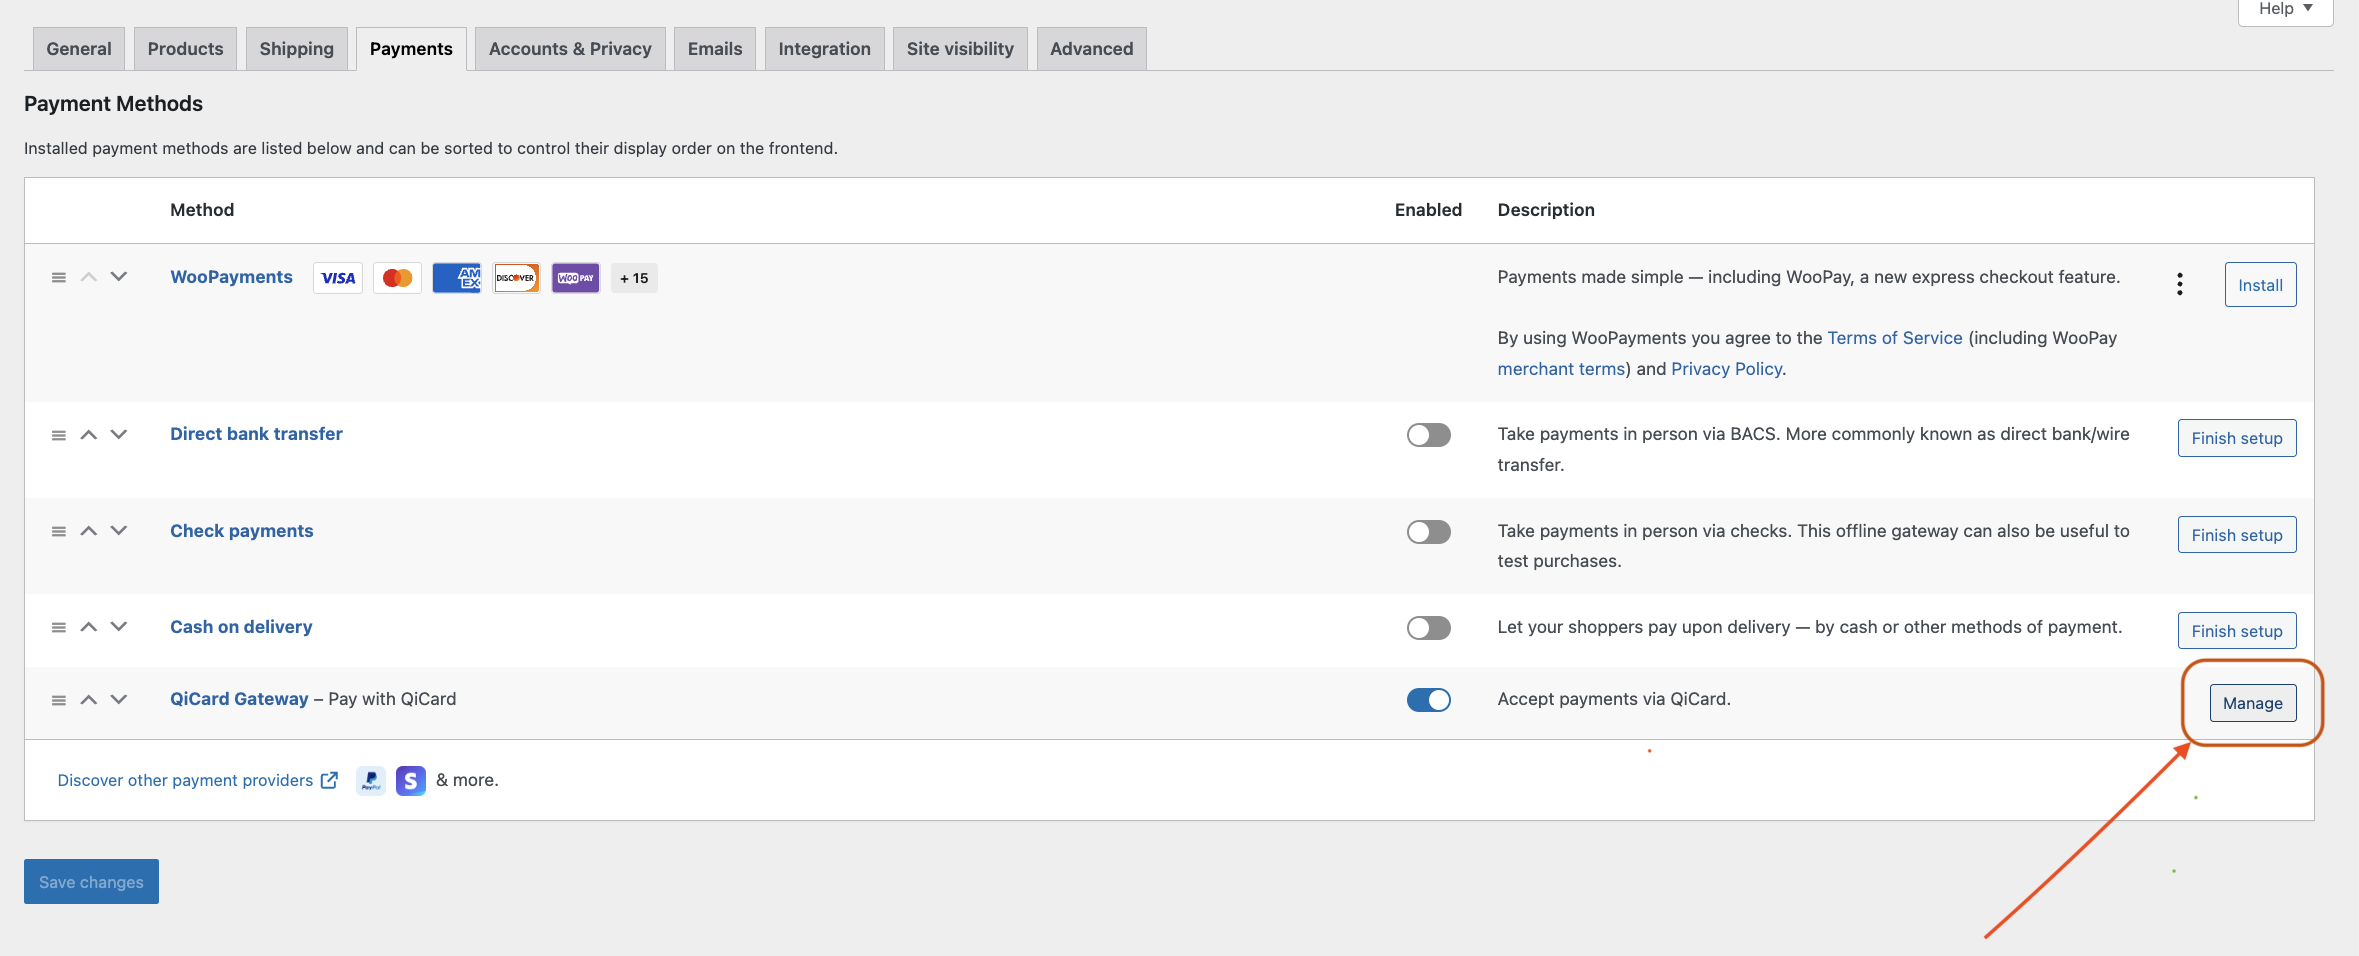Screen dimensions: 2359x956
Task: Click the Method column header
Action: (202, 210)
